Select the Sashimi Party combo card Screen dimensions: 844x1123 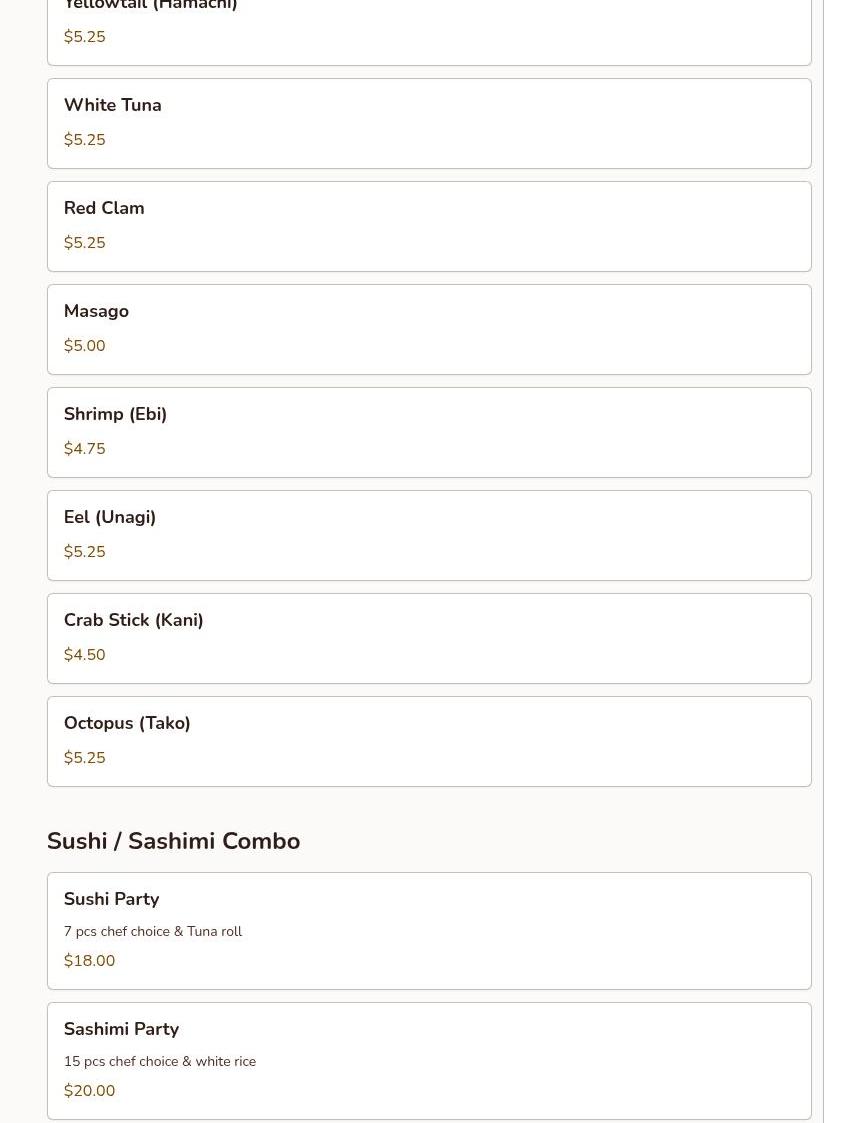(428, 1060)
